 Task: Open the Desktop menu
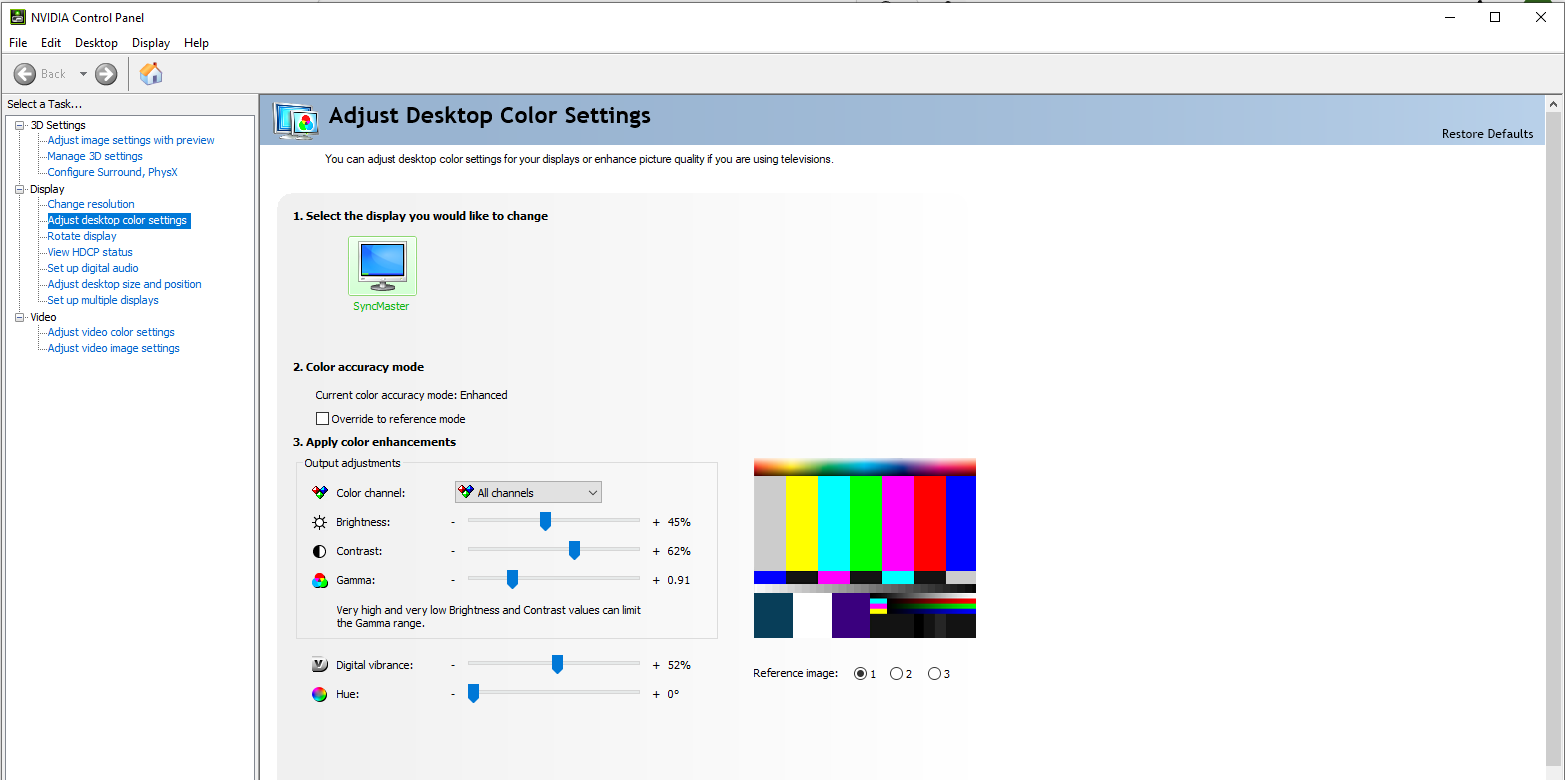coord(96,43)
